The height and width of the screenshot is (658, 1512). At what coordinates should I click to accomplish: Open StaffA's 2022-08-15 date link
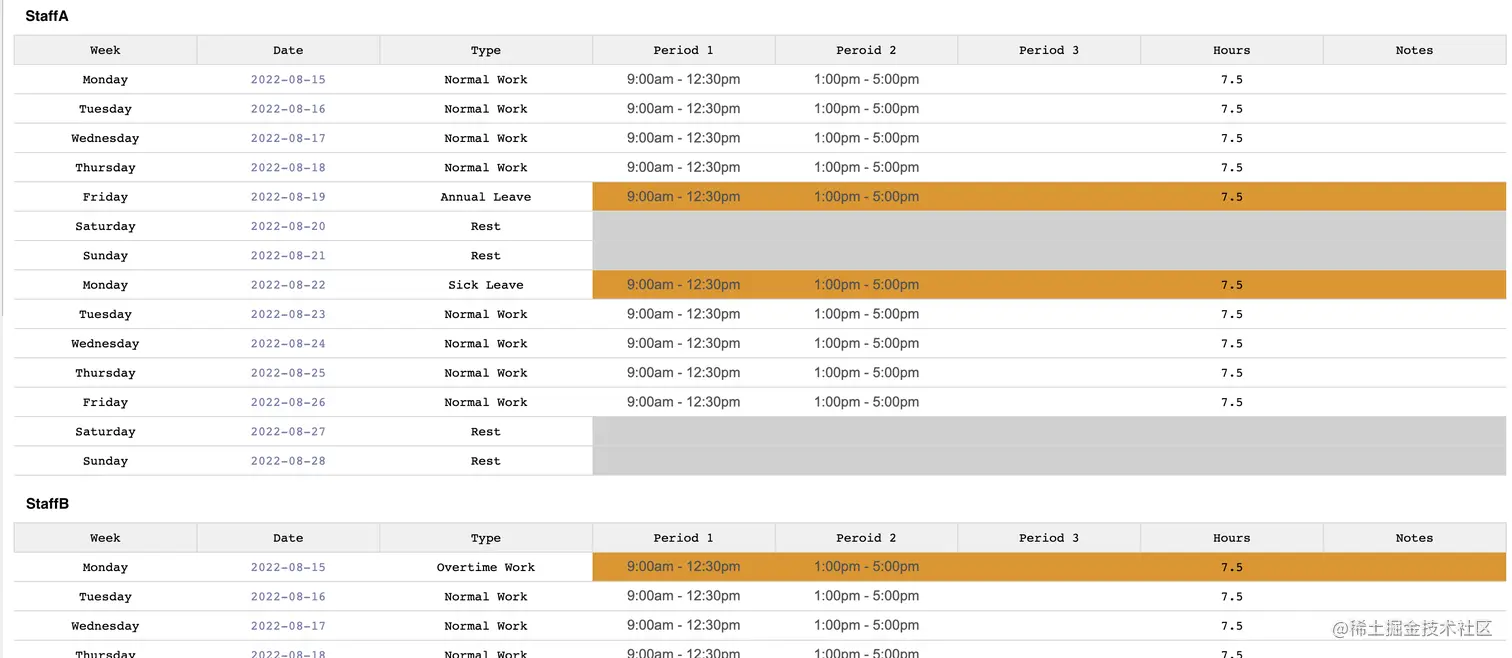[288, 80]
